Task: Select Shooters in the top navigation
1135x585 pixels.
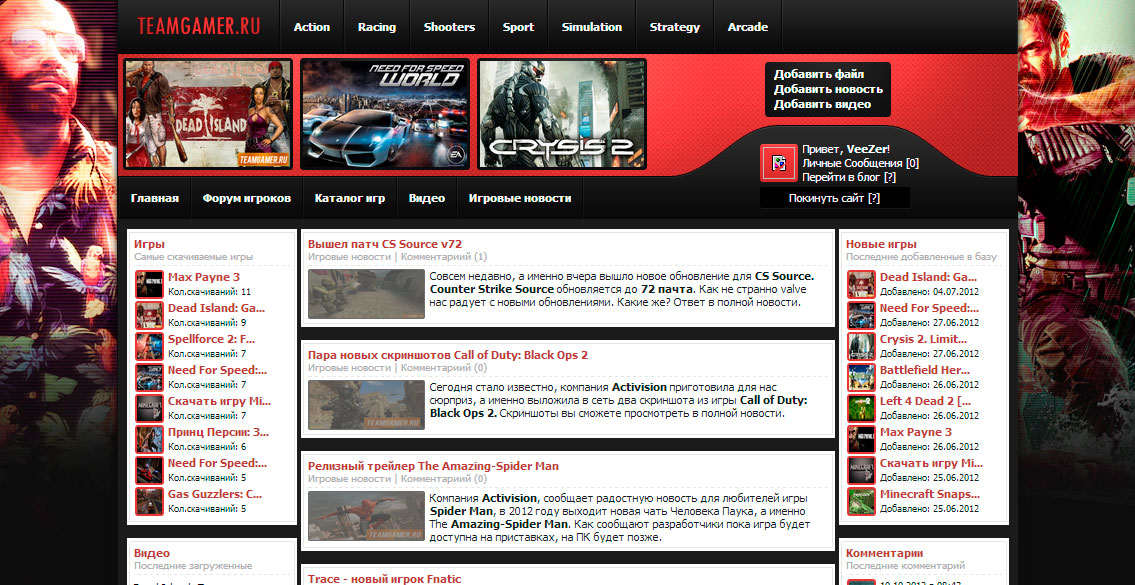Action: 450,27
